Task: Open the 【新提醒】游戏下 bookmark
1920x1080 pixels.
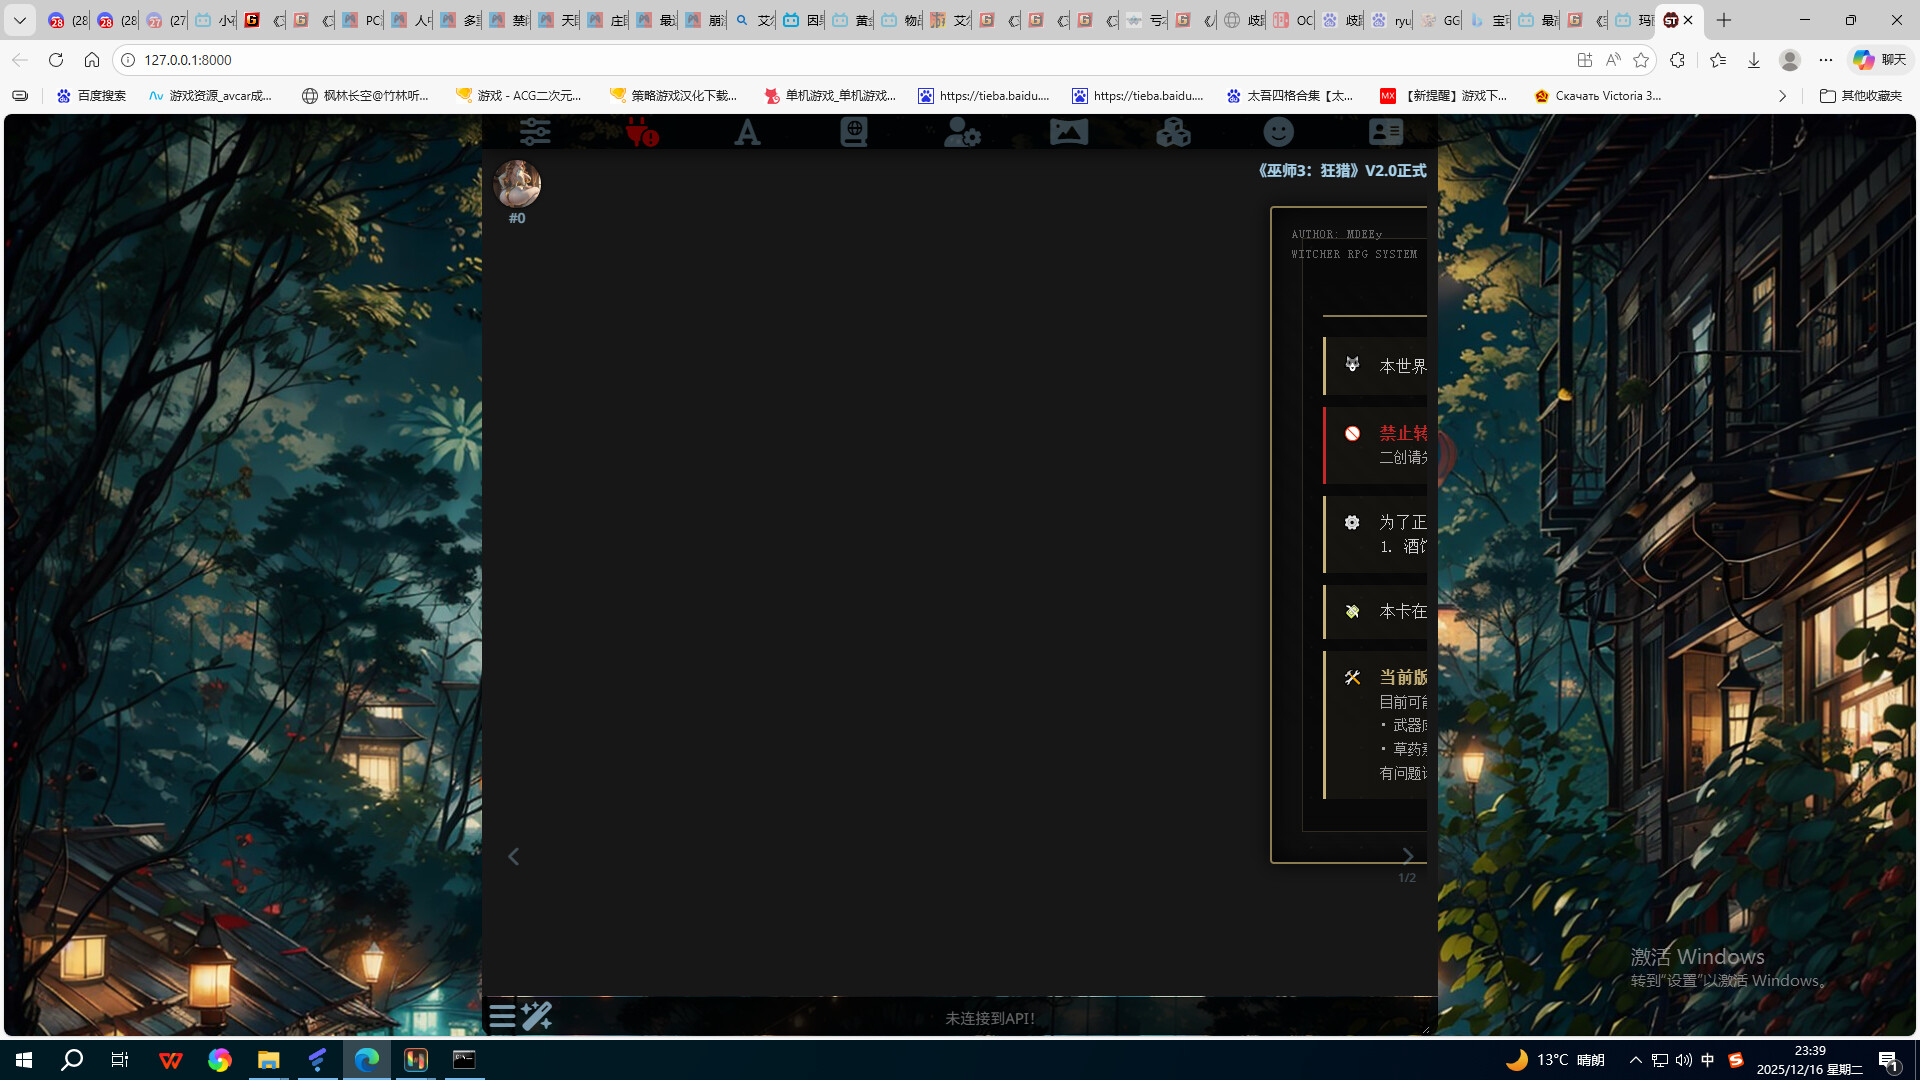Action: [1444, 96]
